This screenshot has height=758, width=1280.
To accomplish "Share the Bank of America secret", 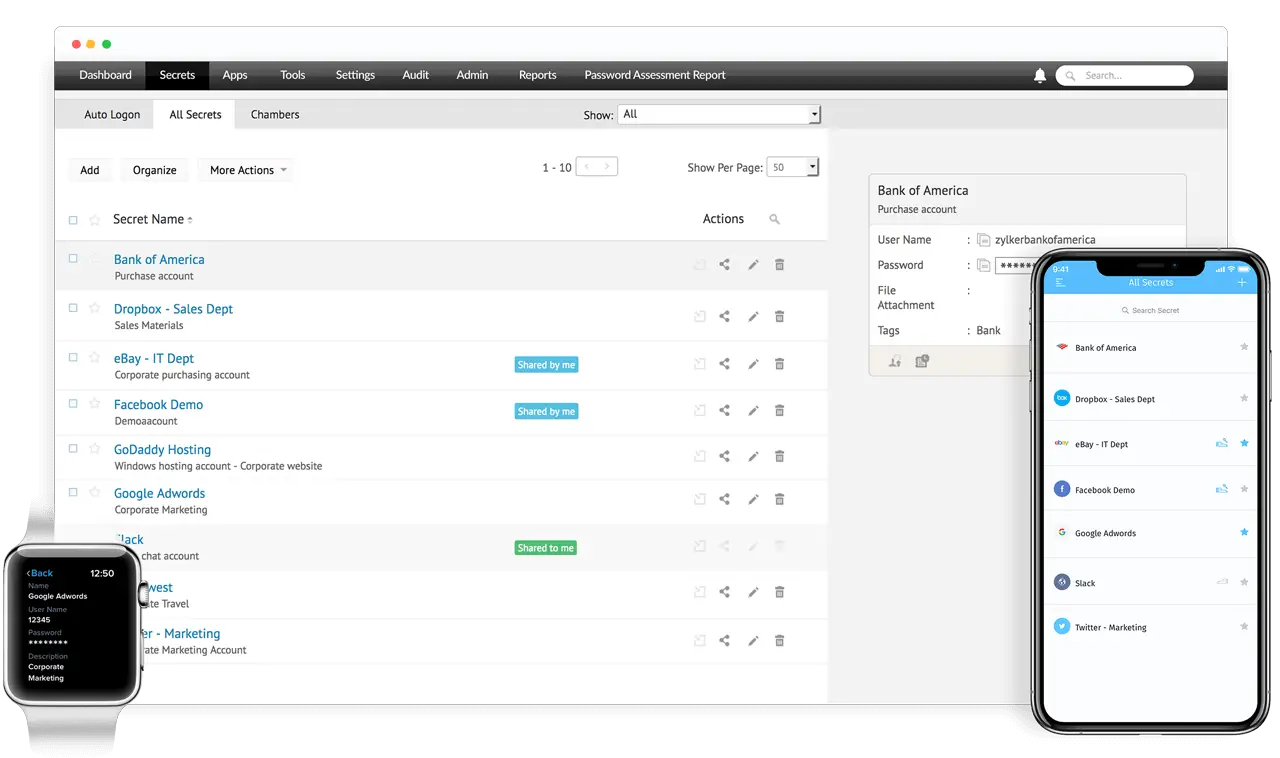I will pos(725,265).
